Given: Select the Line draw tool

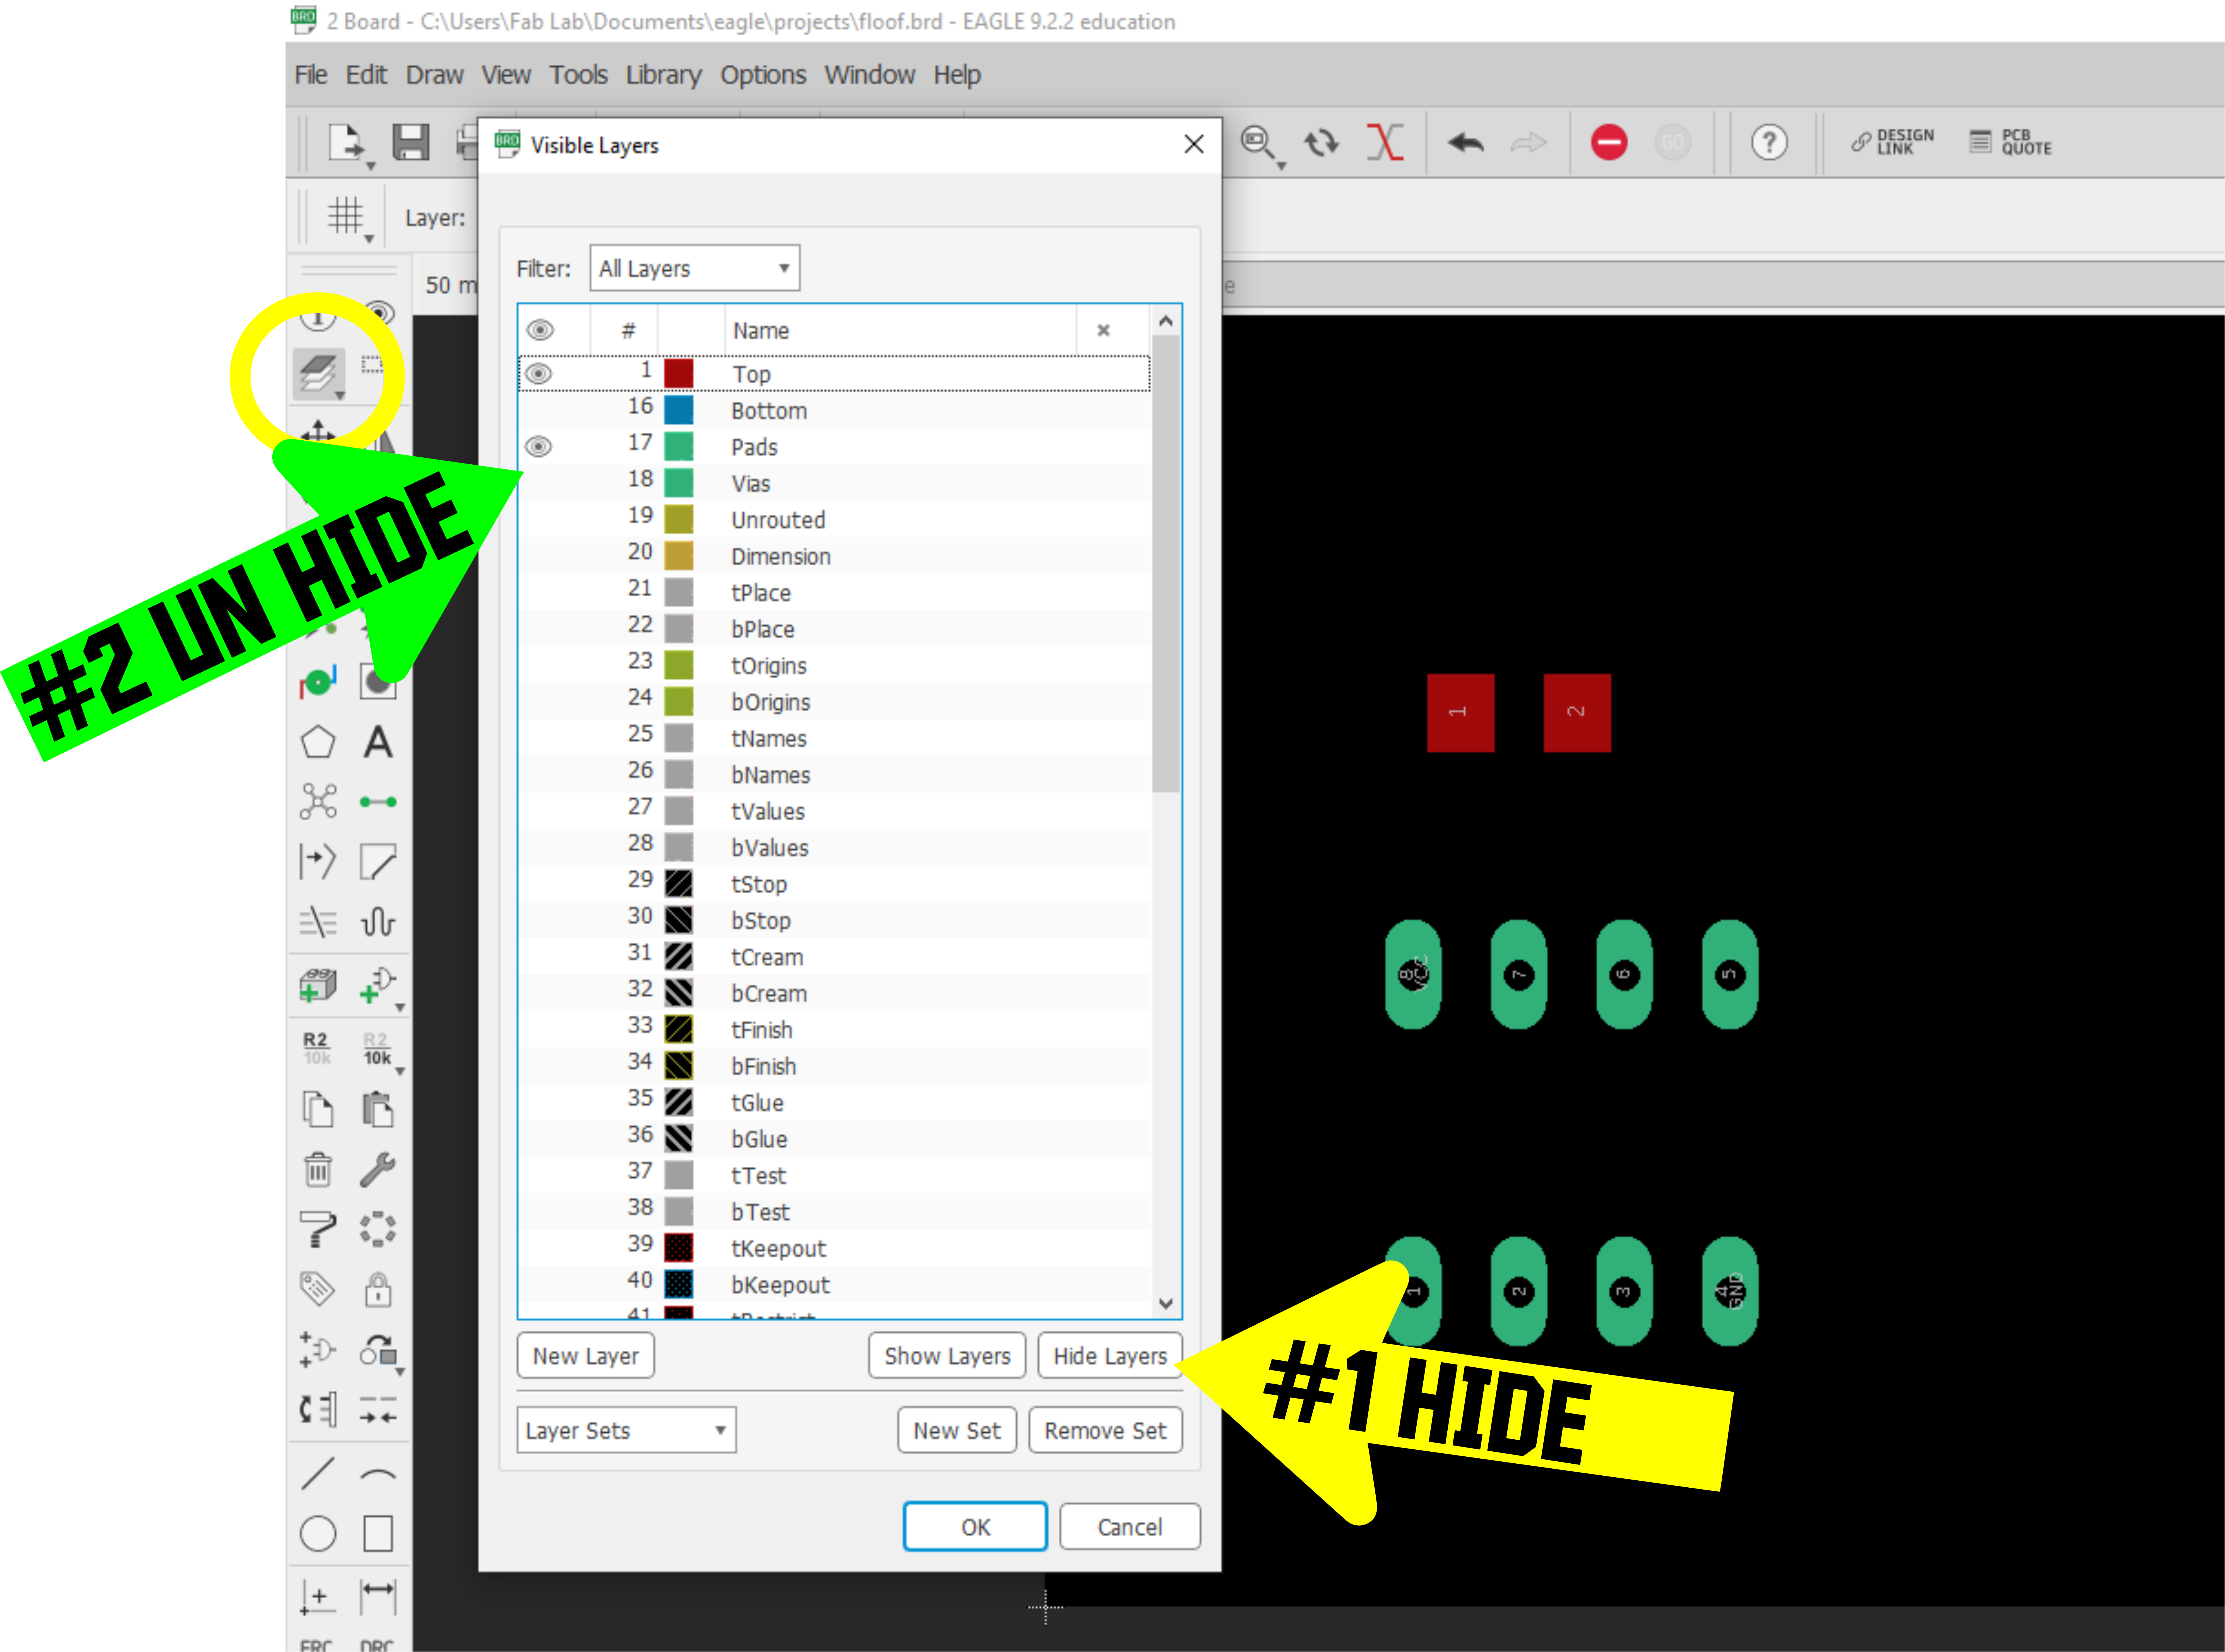Looking at the screenshot, I should click(318, 1473).
